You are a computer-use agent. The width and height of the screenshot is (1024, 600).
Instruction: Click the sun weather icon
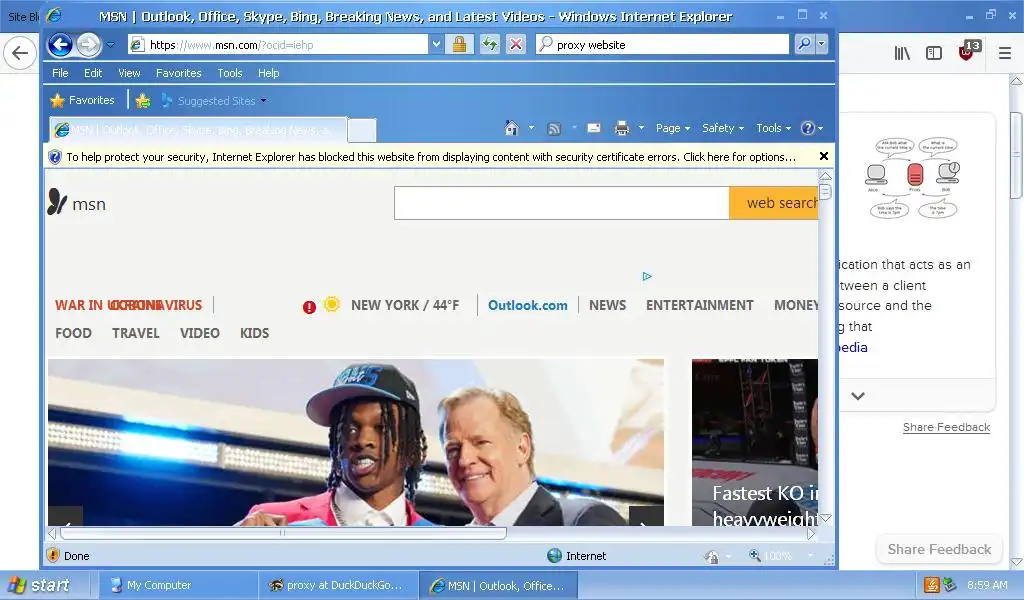click(332, 304)
